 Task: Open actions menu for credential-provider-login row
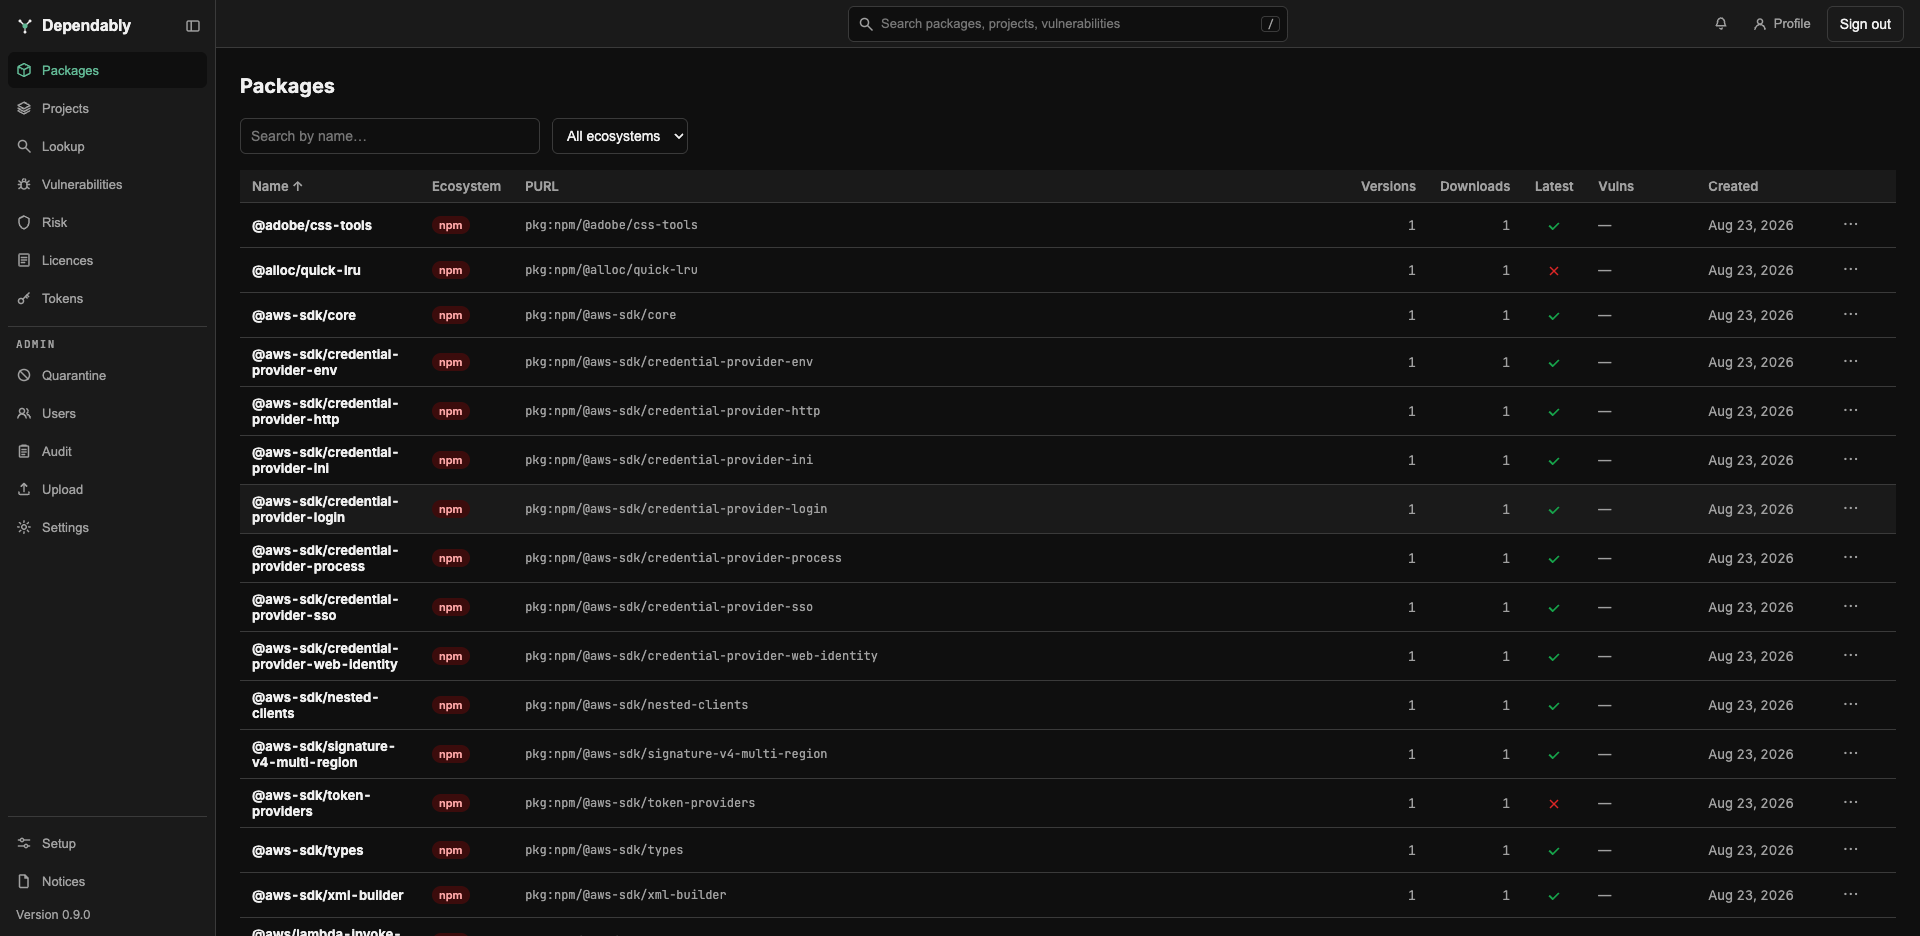point(1850,509)
